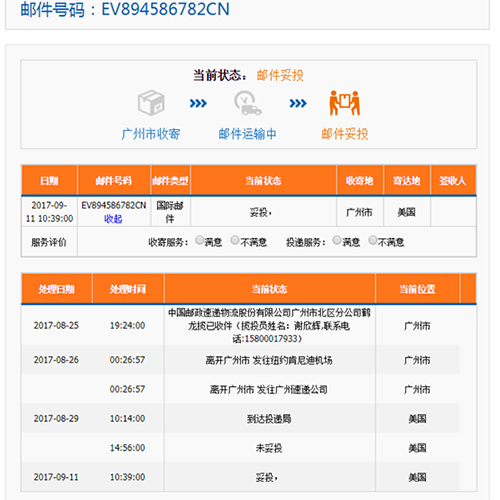Image resolution: width=500 pixels, height=500 pixels.
Task: Click tracking number EV894586782CN in table
Action: click(x=114, y=205)
